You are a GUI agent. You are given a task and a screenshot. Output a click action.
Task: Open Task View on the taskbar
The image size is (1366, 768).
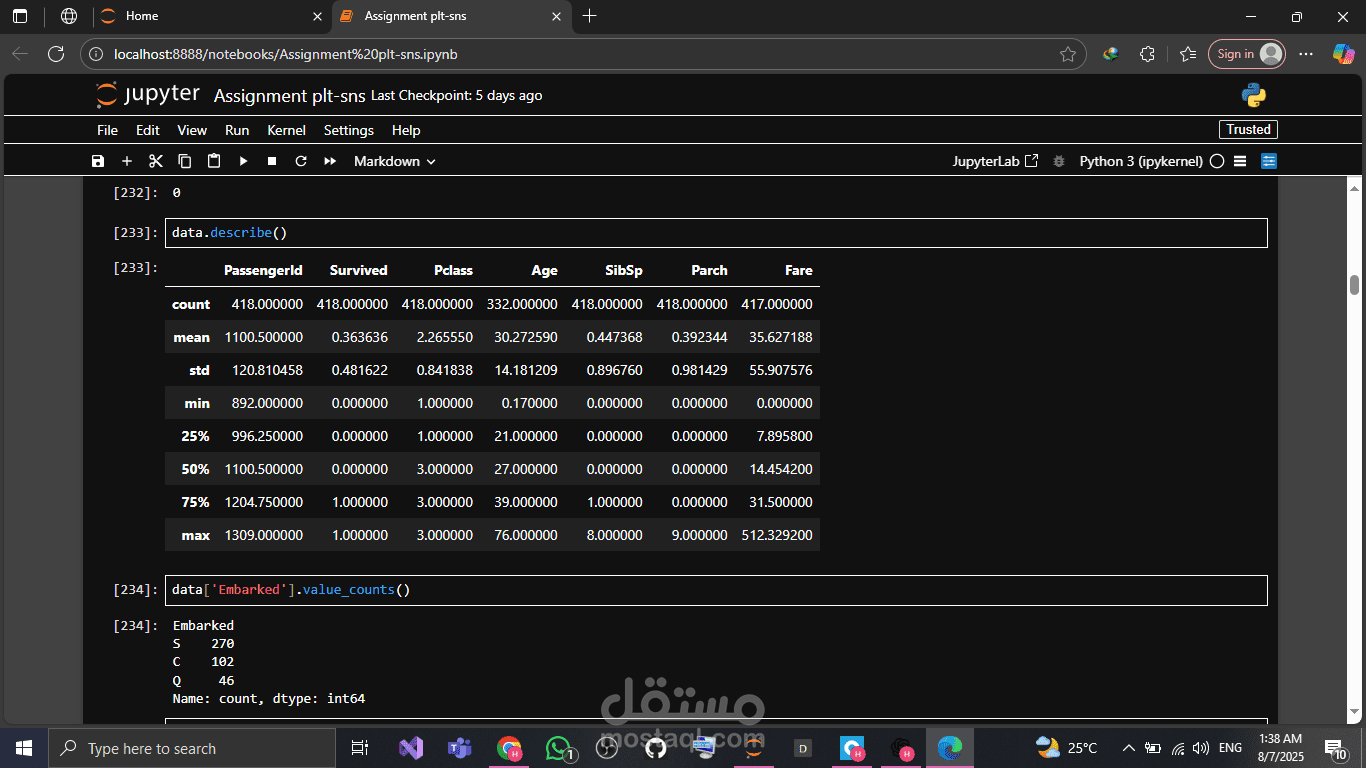(360, 748)
